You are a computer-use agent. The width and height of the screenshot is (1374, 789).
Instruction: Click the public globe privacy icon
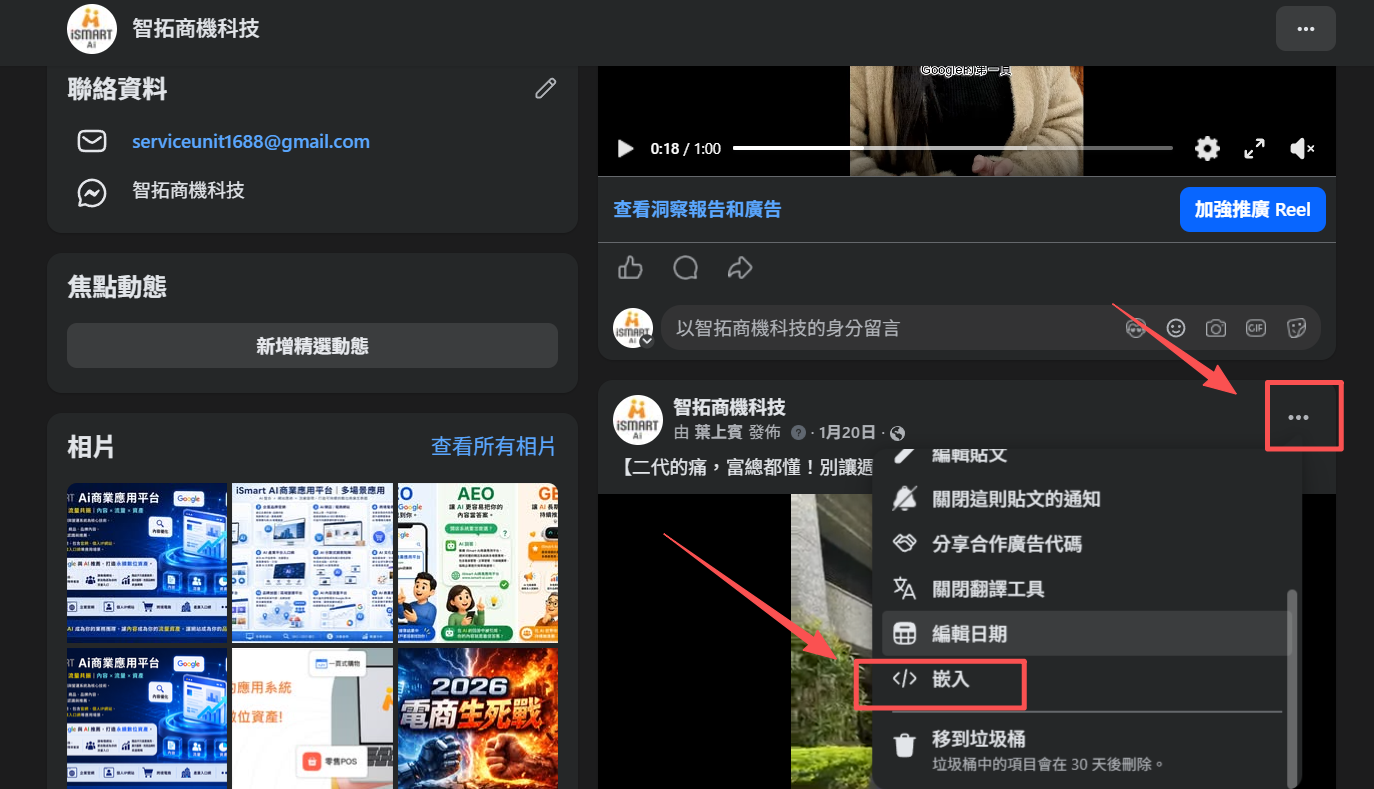point(897,433)
